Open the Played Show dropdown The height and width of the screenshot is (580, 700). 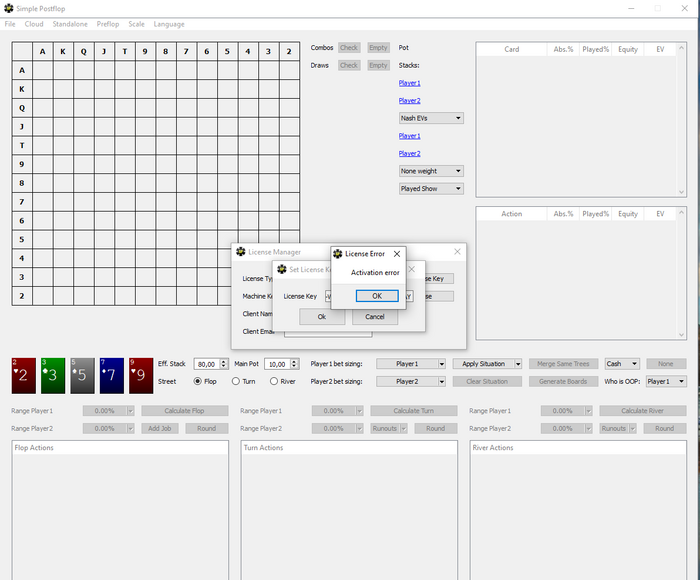click(x=431, y=188)
